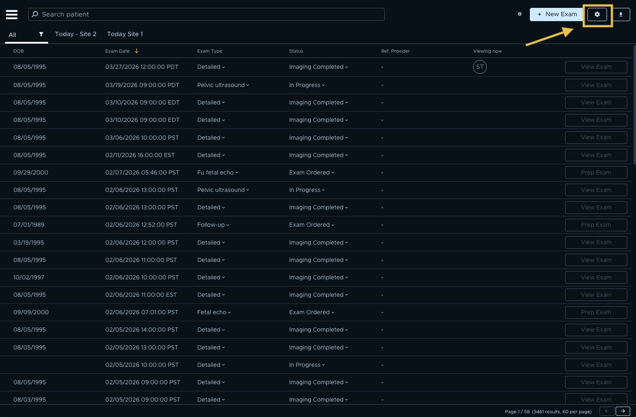Prep Exam for the Fu fetal echo row

pos(596,172)
